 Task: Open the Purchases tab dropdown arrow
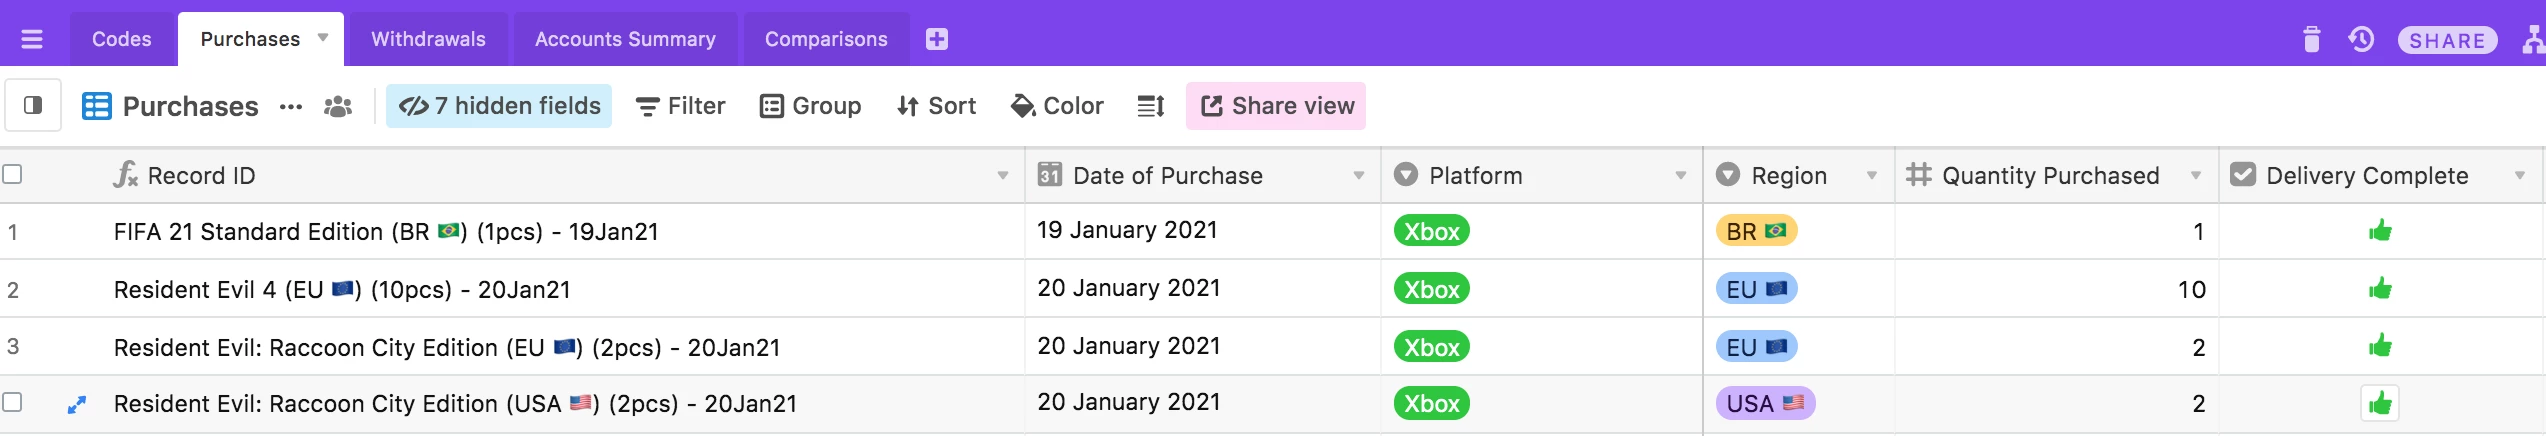pos(323,38)
